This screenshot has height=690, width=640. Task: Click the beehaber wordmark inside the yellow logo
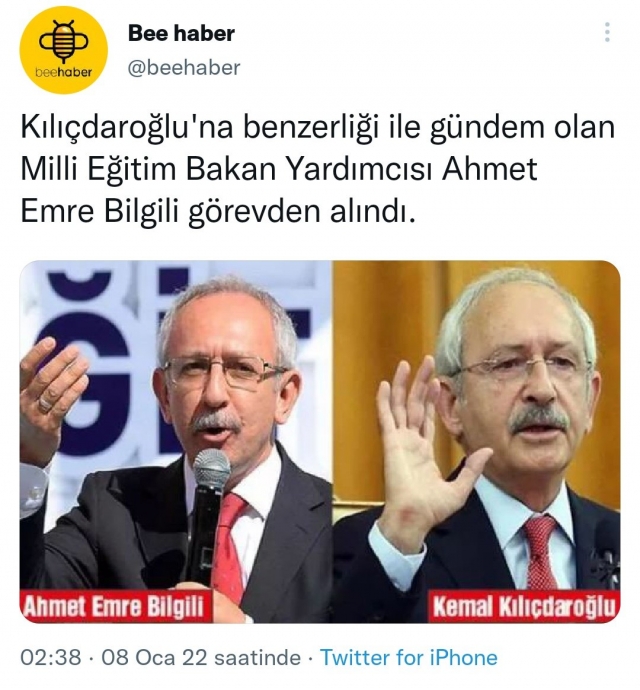64,72
